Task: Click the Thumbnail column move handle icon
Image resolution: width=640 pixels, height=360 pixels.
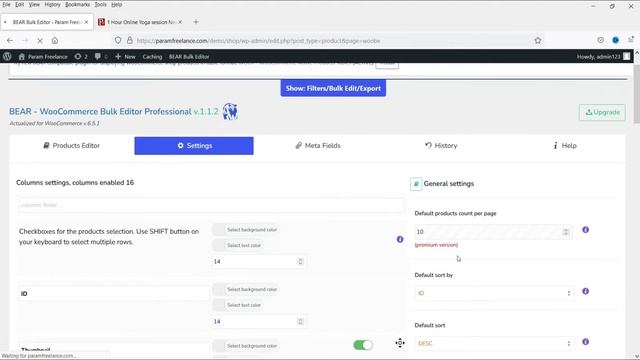Action: 400,343
